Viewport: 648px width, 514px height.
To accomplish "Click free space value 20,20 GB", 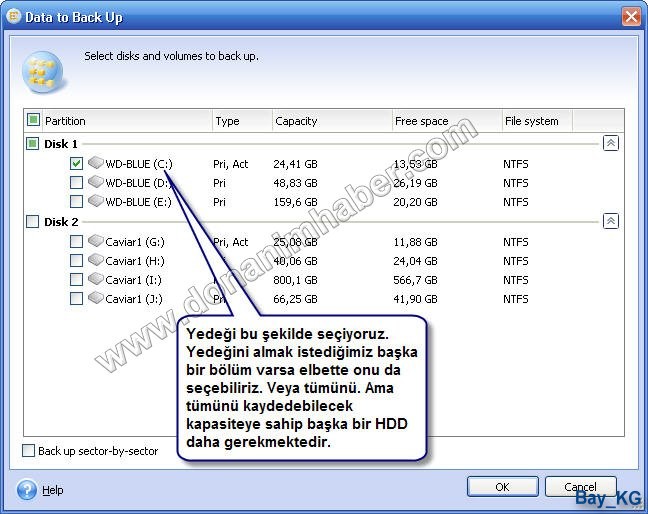I will (415, 202).
